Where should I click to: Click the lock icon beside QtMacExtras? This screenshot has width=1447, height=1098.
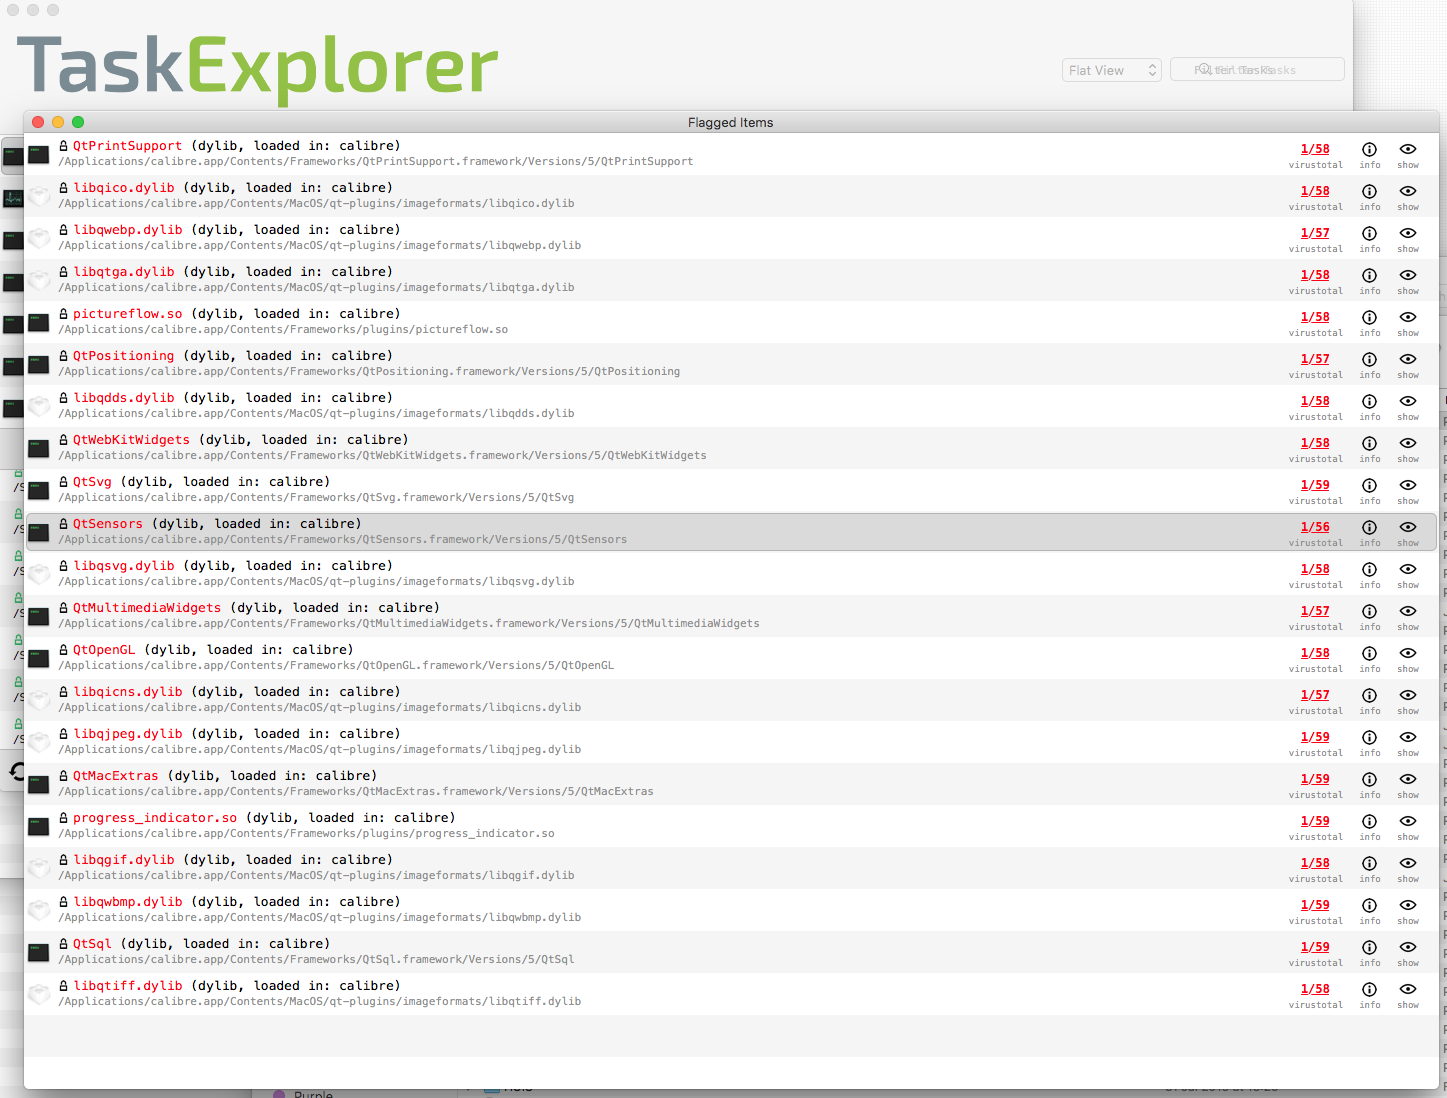(x=64, y=775)
